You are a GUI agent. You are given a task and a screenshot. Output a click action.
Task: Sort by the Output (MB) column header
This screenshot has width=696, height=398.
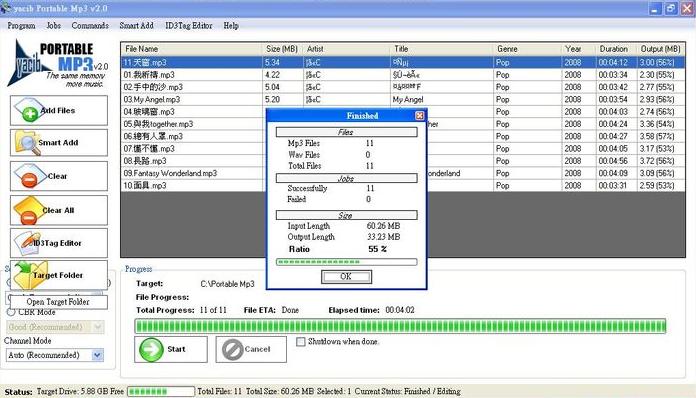pos(661,49)
